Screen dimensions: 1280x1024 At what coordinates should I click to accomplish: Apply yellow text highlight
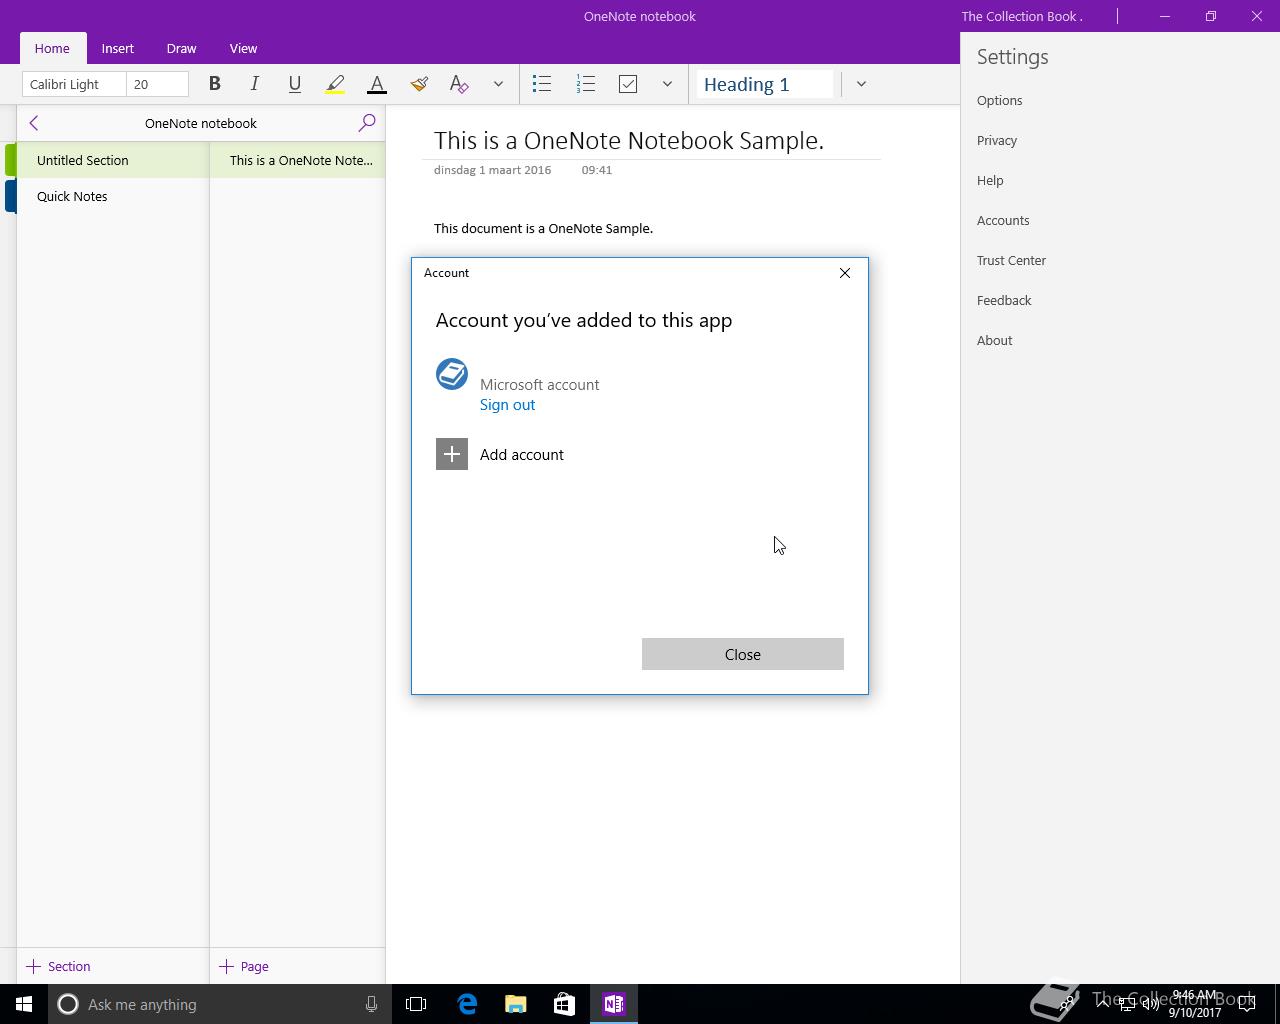pos(335,84)
